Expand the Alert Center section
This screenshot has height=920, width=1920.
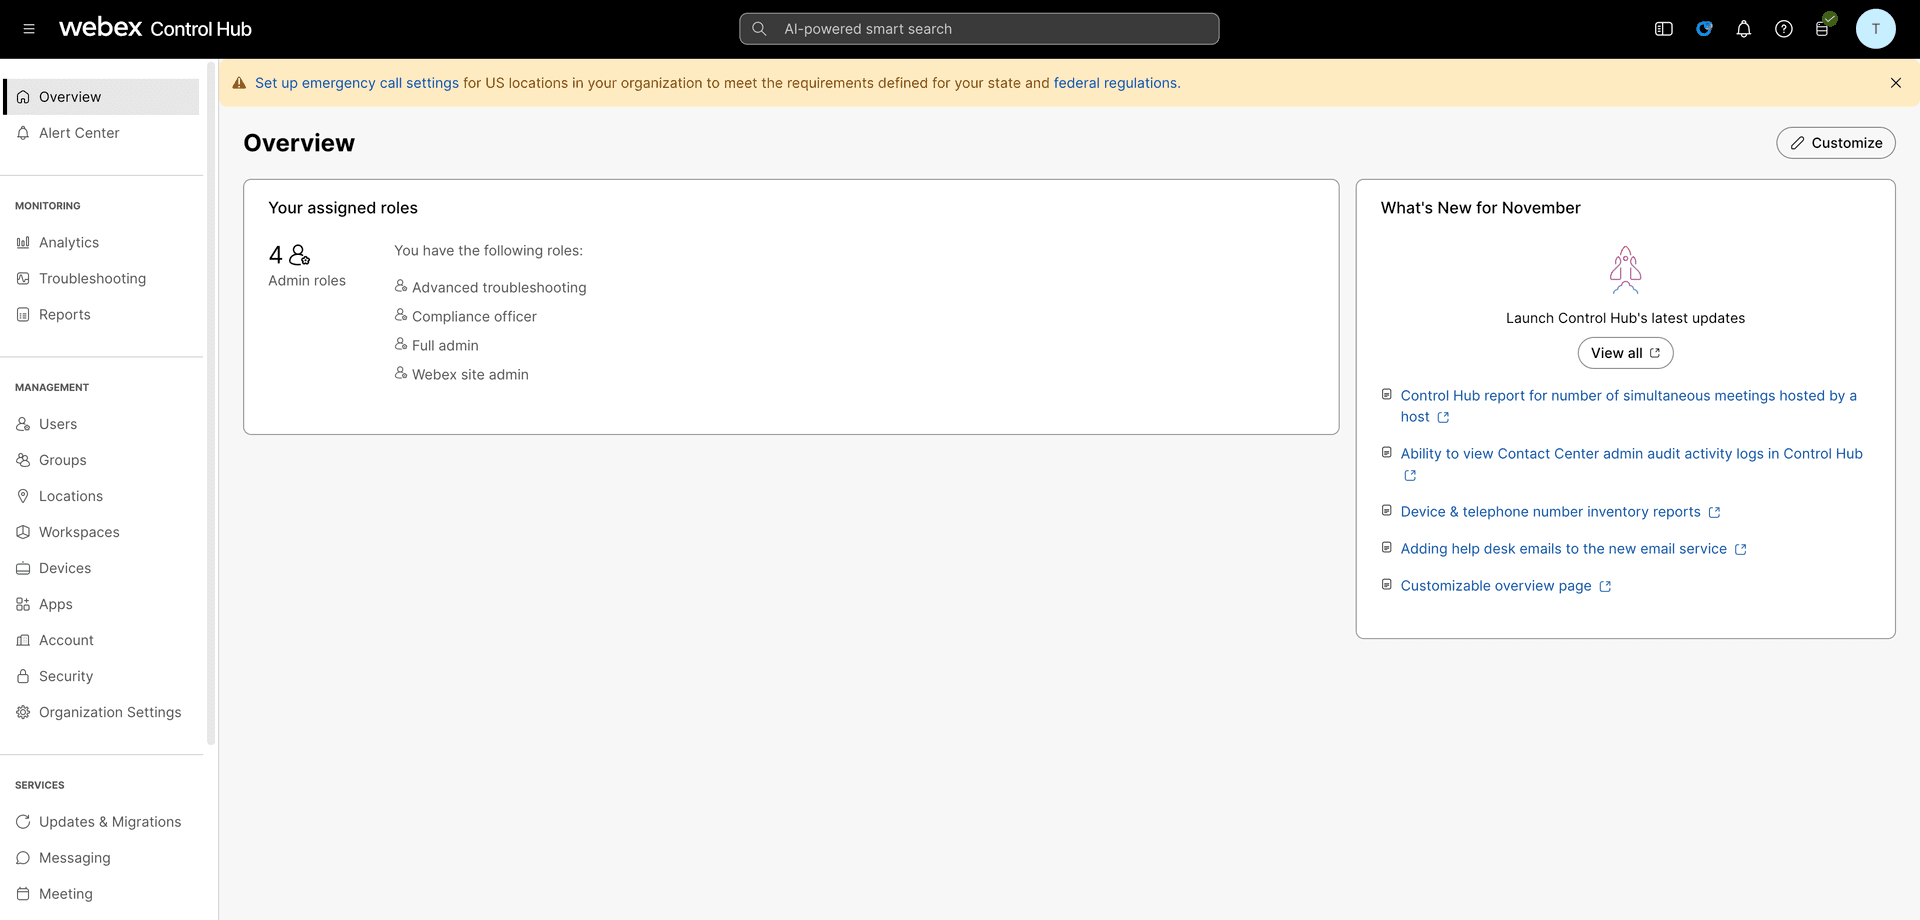(79, 132)
